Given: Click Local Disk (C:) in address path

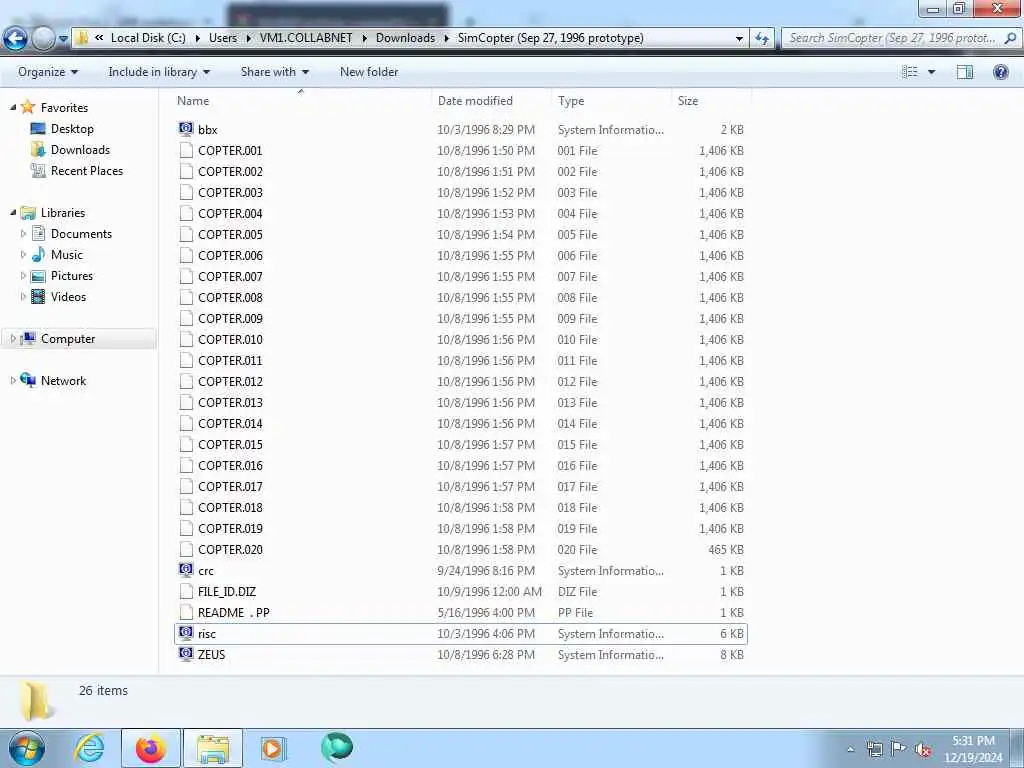Looking at the screenshot, I should pos(148,38).
